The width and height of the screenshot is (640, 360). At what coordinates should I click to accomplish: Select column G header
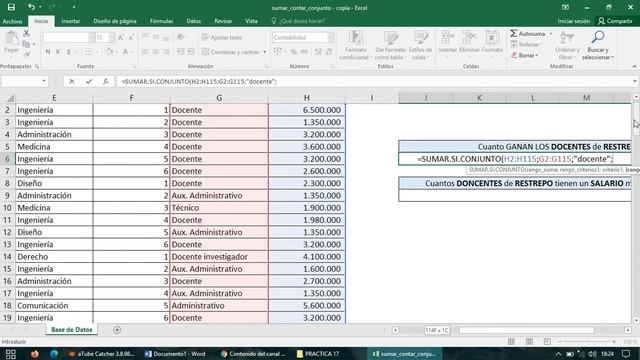(x=219, y=98)
